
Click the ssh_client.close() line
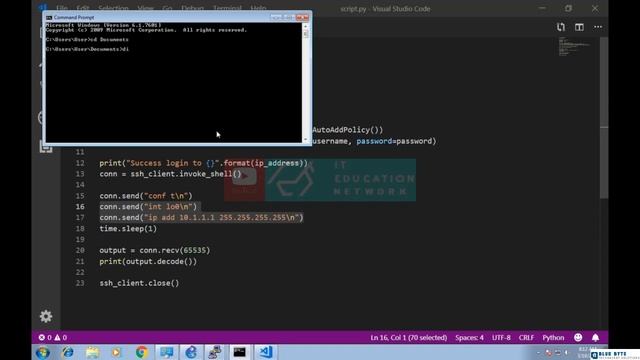coord(139,283)
